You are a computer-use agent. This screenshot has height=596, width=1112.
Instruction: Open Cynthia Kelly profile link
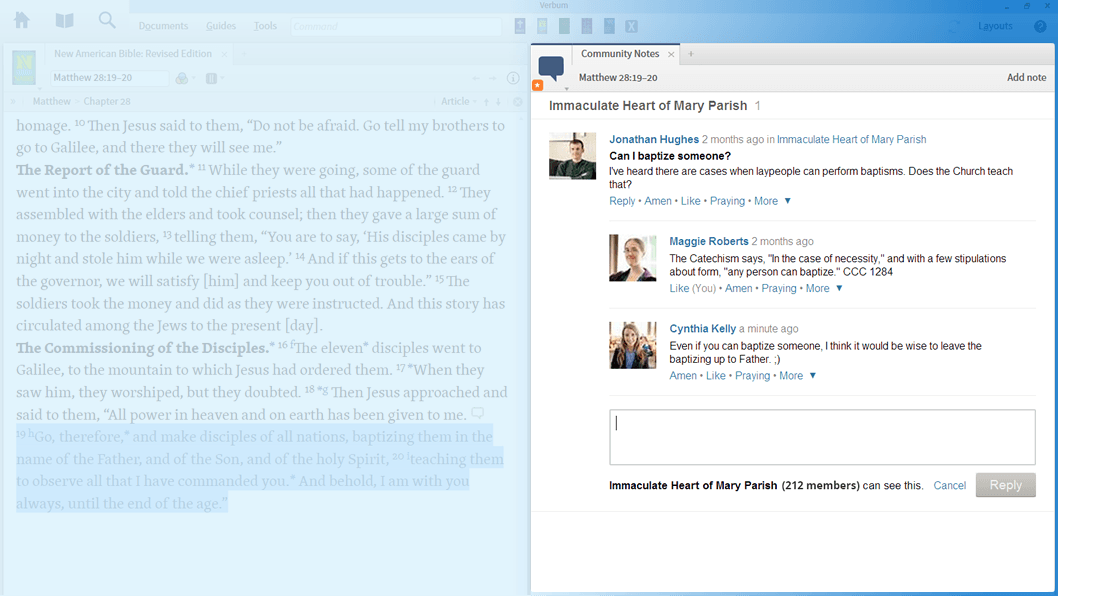point(702,329)
